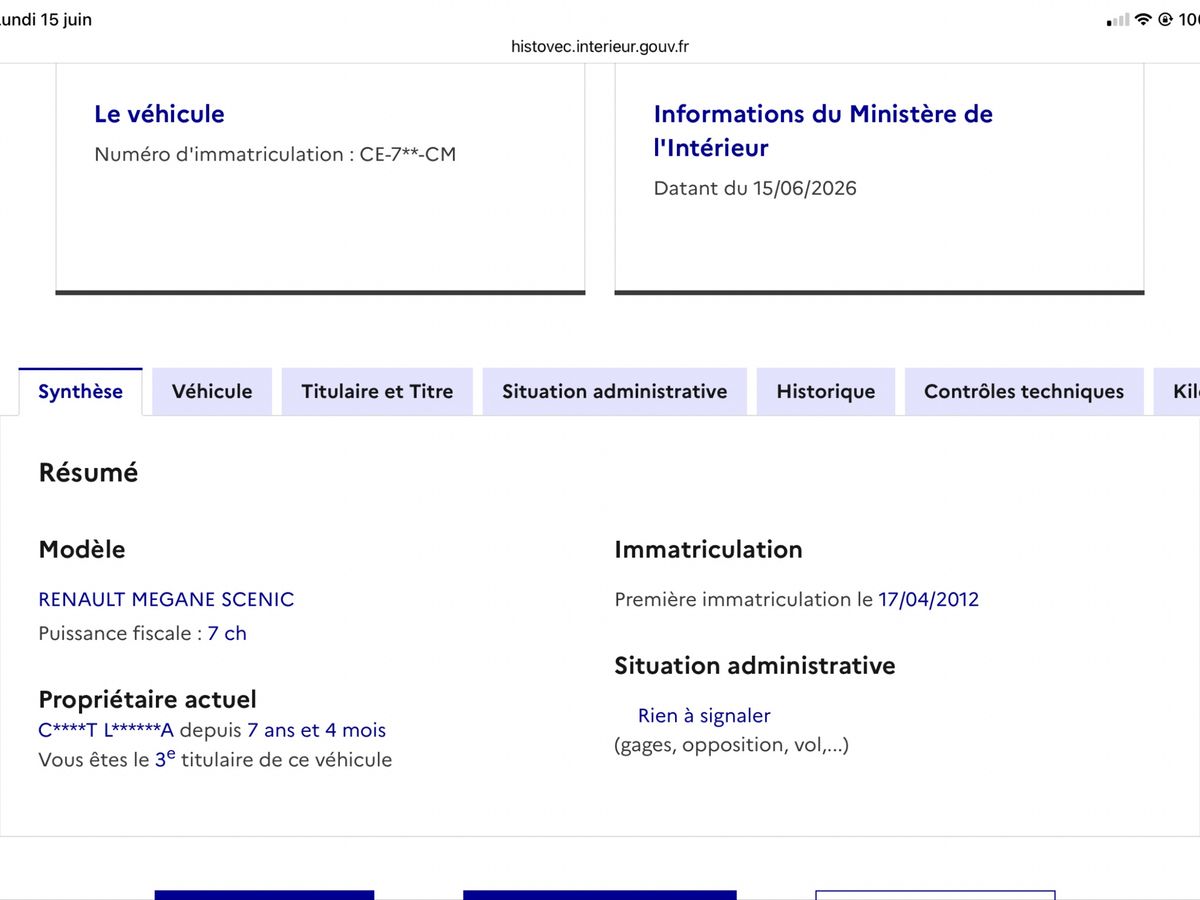Click the middle dark blue bottom button

click(x=600, y=895)
